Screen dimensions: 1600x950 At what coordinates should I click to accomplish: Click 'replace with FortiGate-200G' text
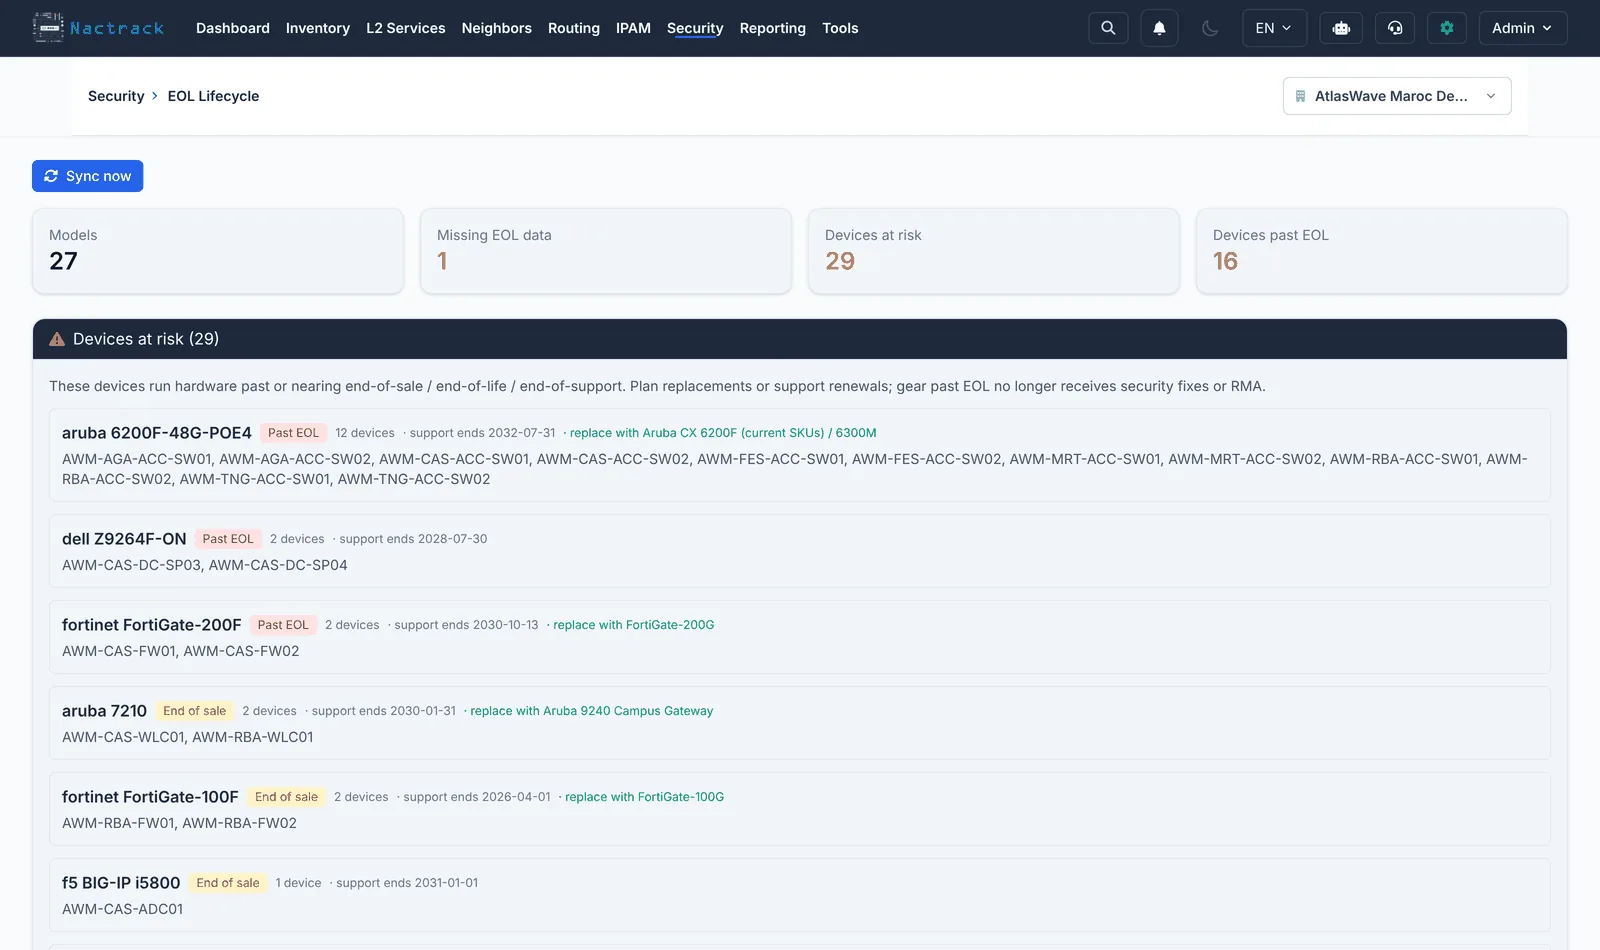pyautogui.click(x=634, y=625)
